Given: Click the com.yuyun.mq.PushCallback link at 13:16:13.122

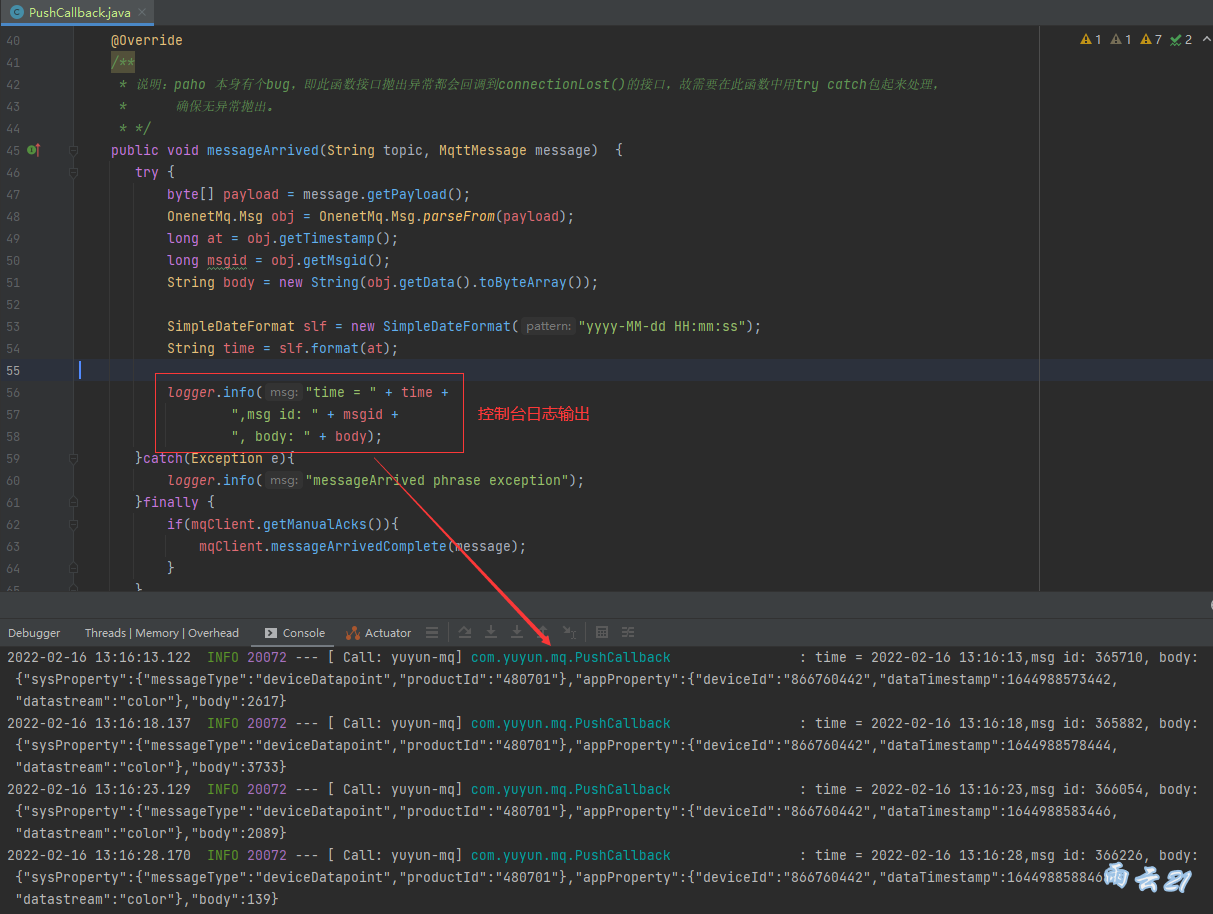Looking at the screenshot, I should [571, 657].
